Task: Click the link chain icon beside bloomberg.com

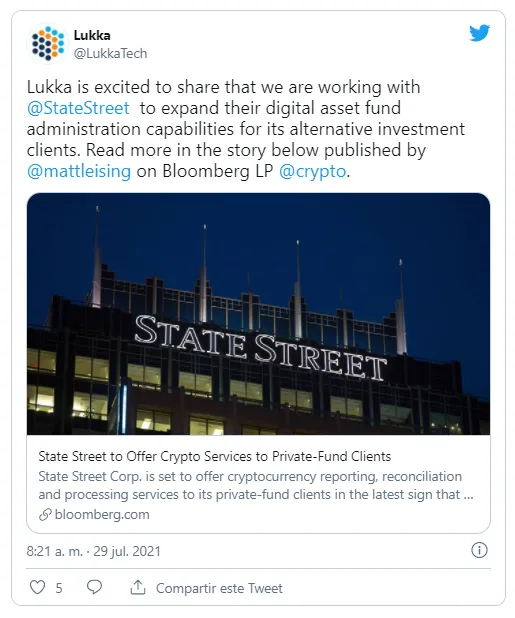Action: coord(45,514)
